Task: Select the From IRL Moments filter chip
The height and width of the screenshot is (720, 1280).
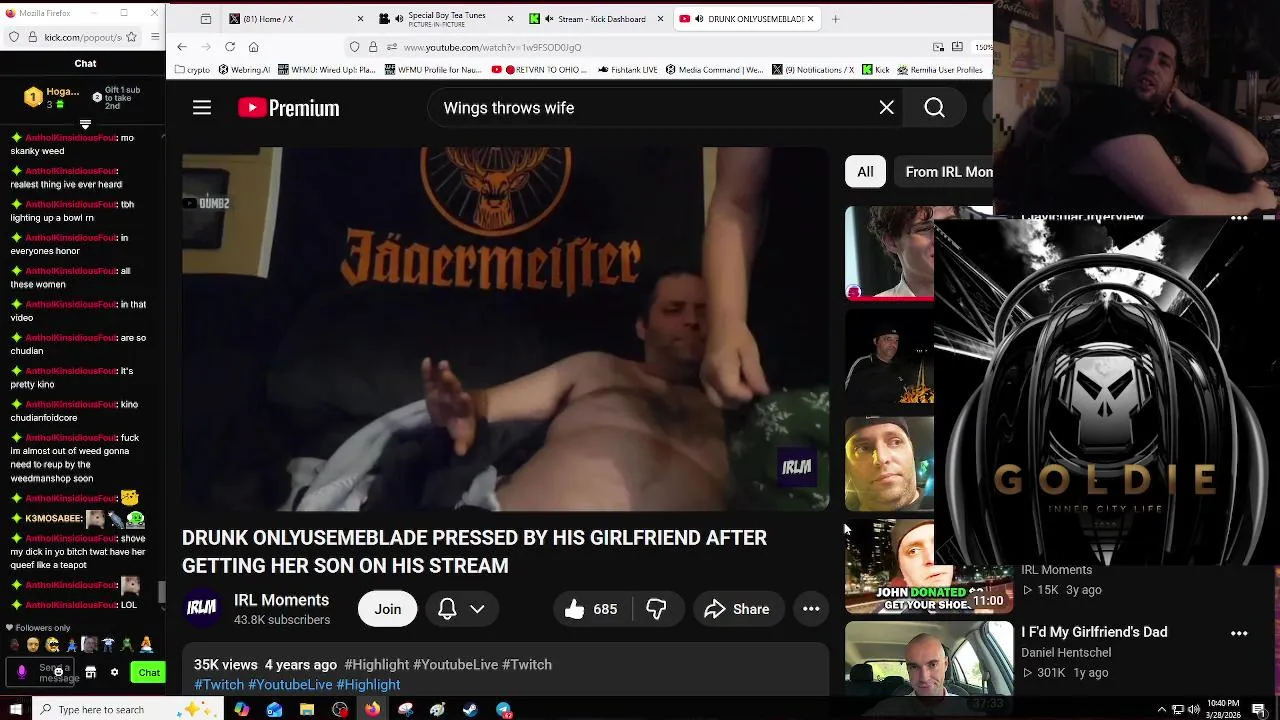Action: (943, 172)
